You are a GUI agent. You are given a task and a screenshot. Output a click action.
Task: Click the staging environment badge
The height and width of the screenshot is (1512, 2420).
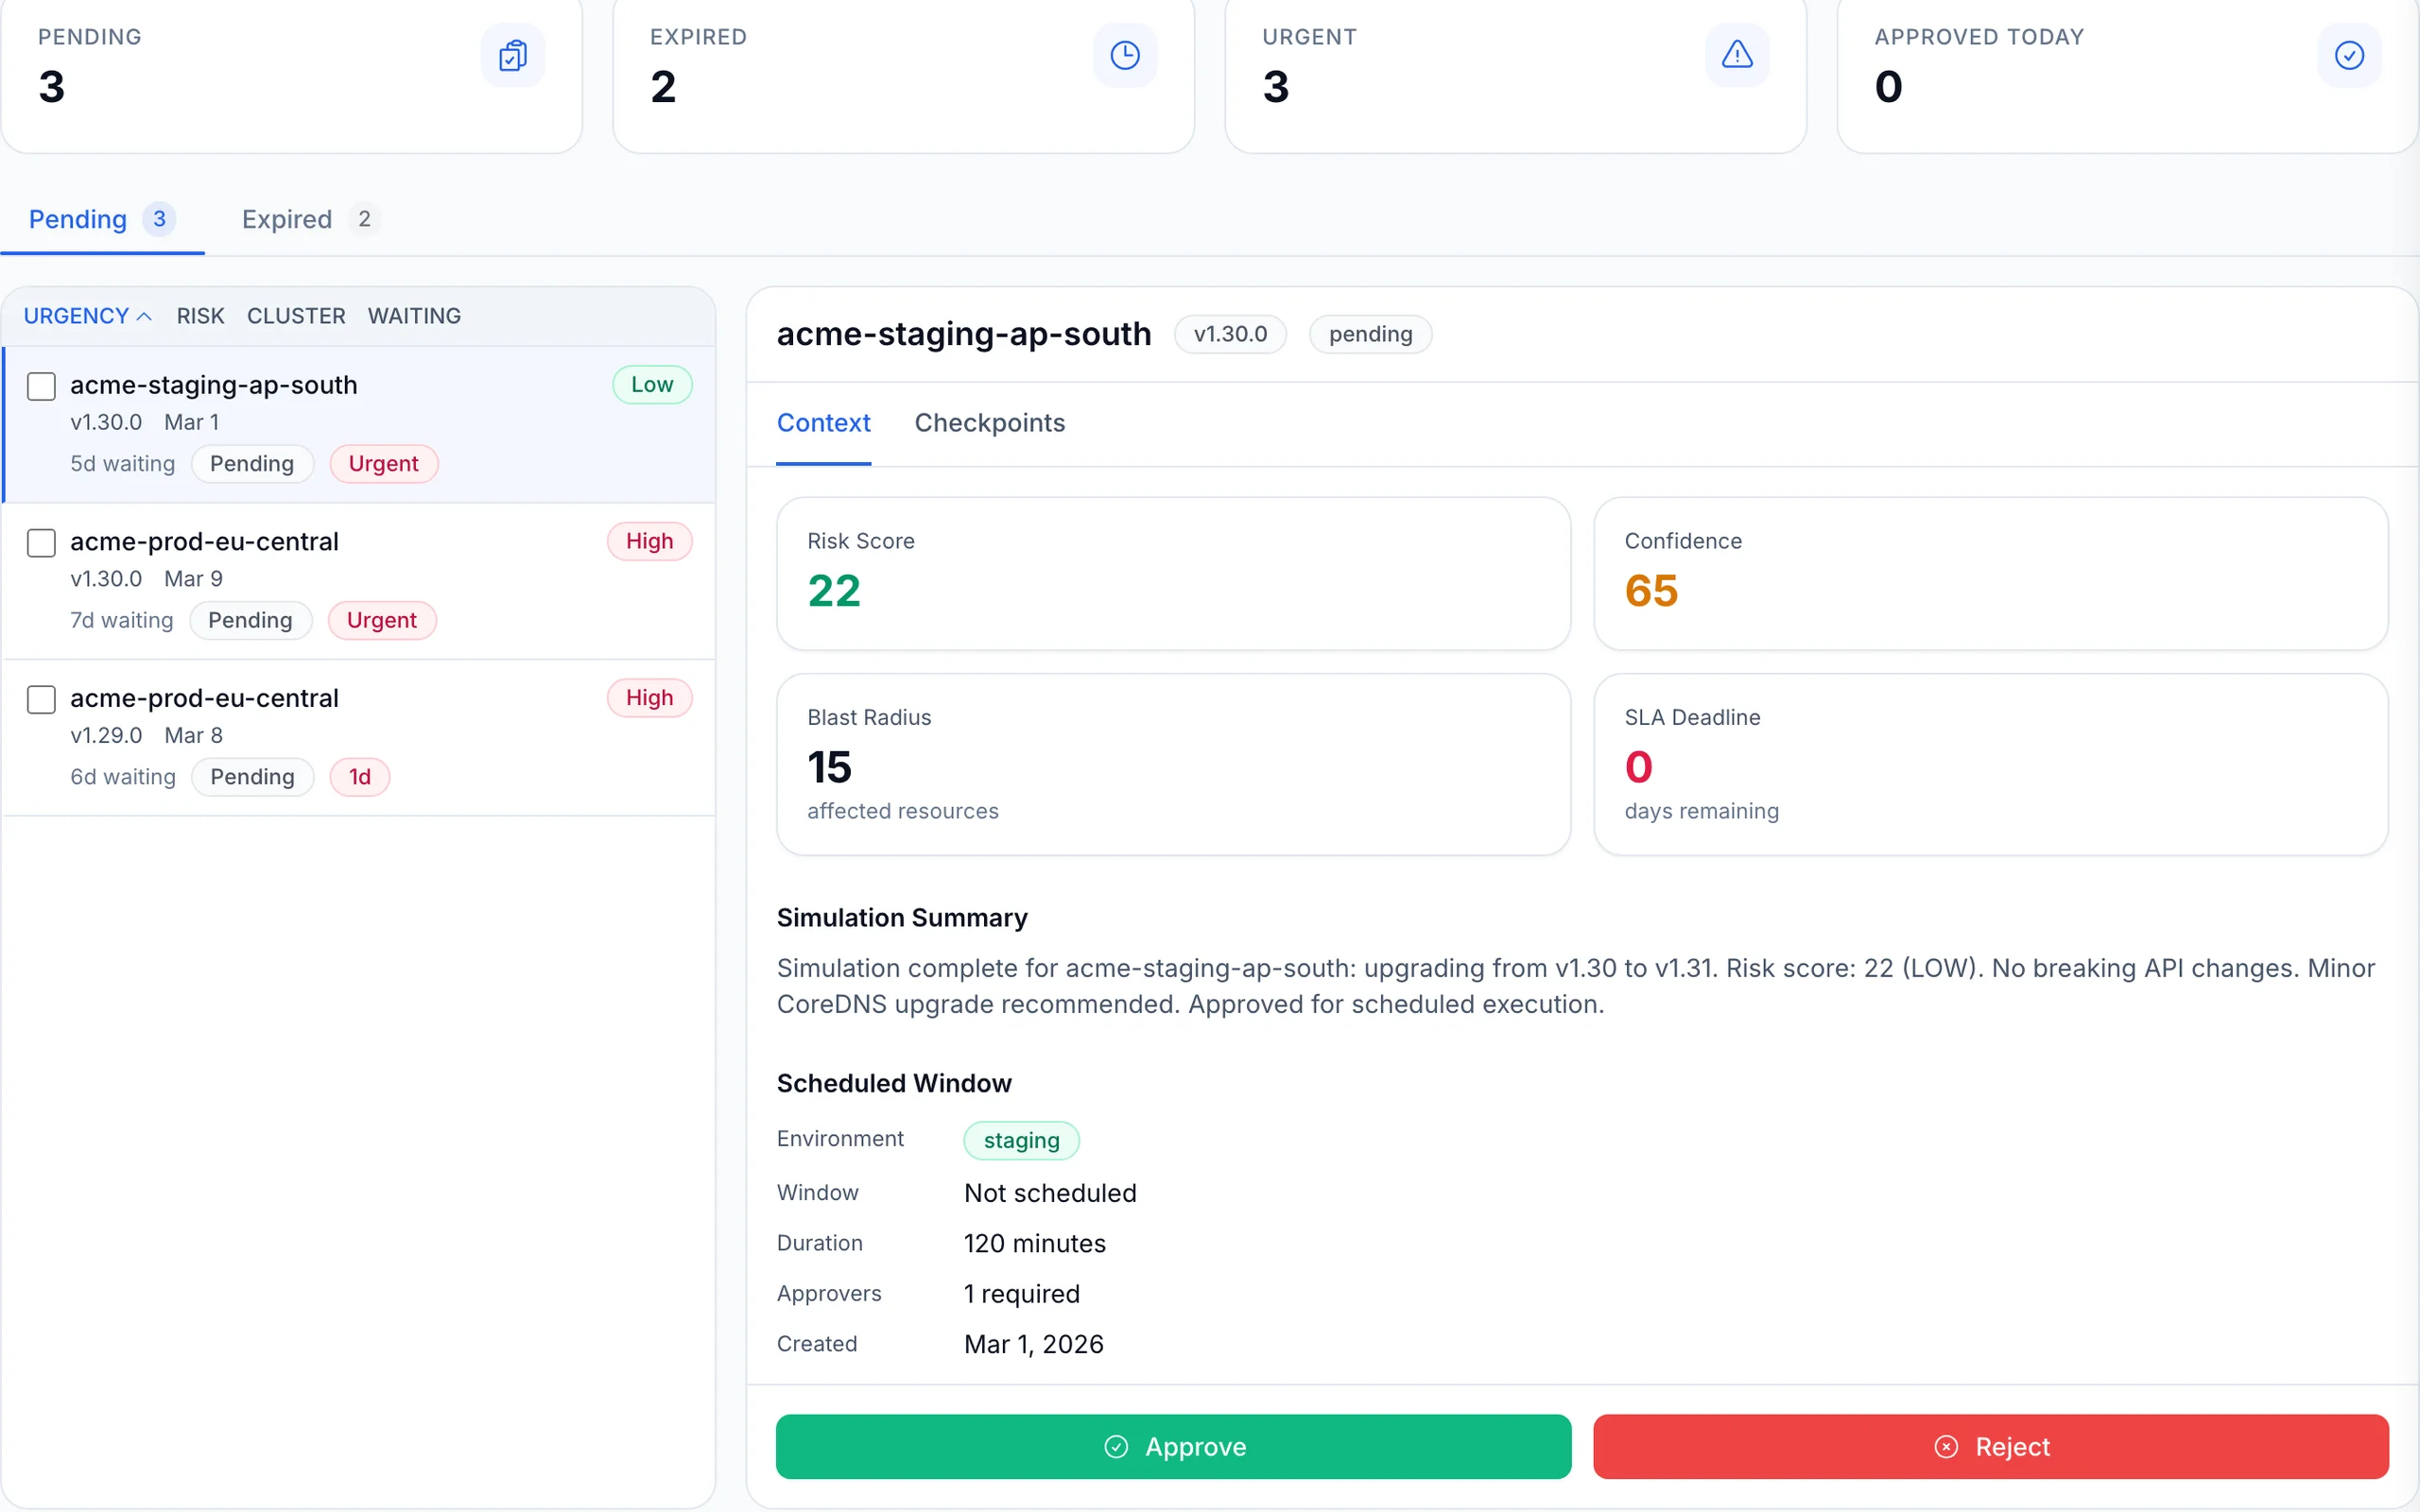(1020, 1140)
